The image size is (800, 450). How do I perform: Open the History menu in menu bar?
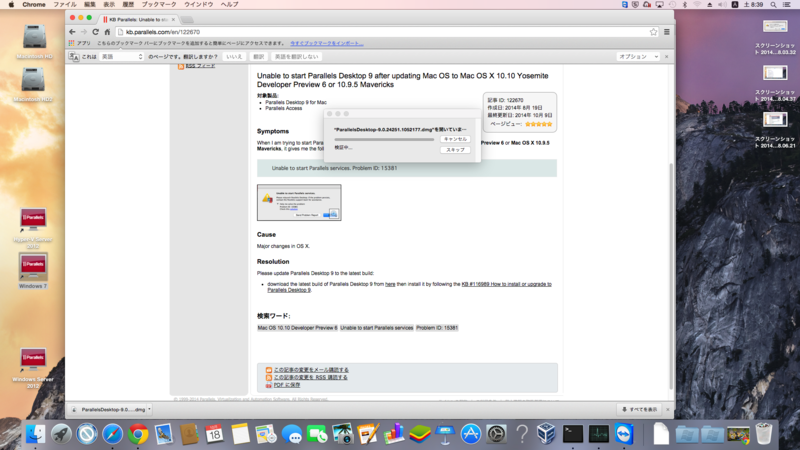128,5
